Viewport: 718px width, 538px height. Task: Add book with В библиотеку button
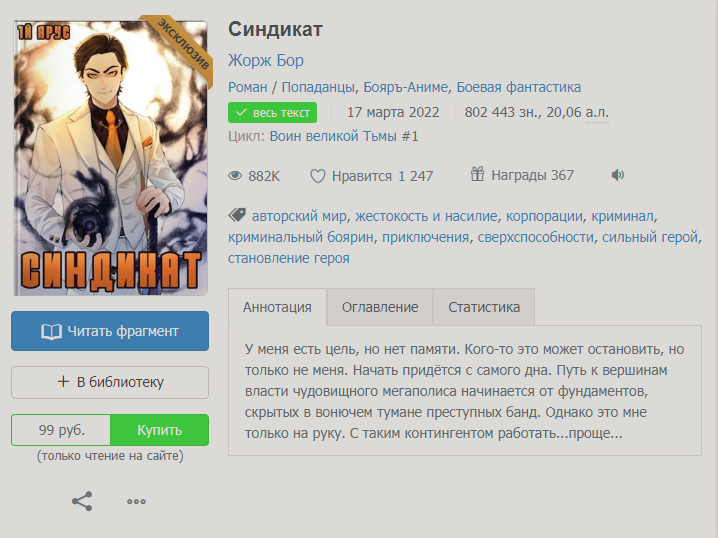110,382
